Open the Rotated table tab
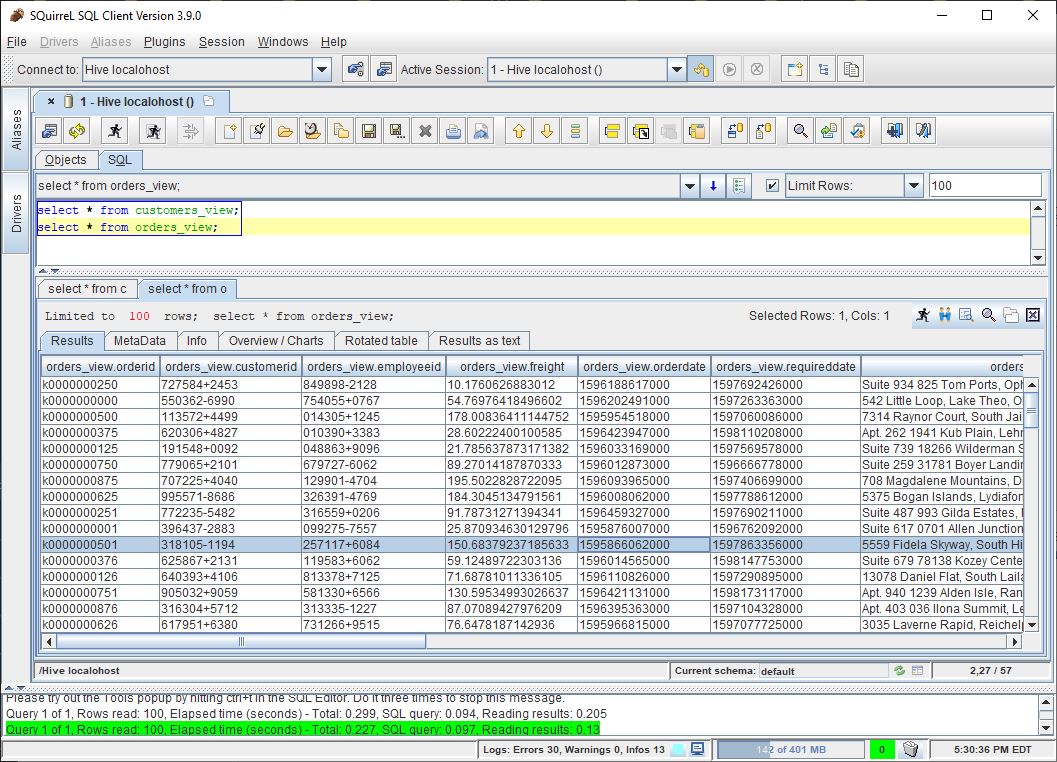The image size is (1057, 762). point(381,341)
